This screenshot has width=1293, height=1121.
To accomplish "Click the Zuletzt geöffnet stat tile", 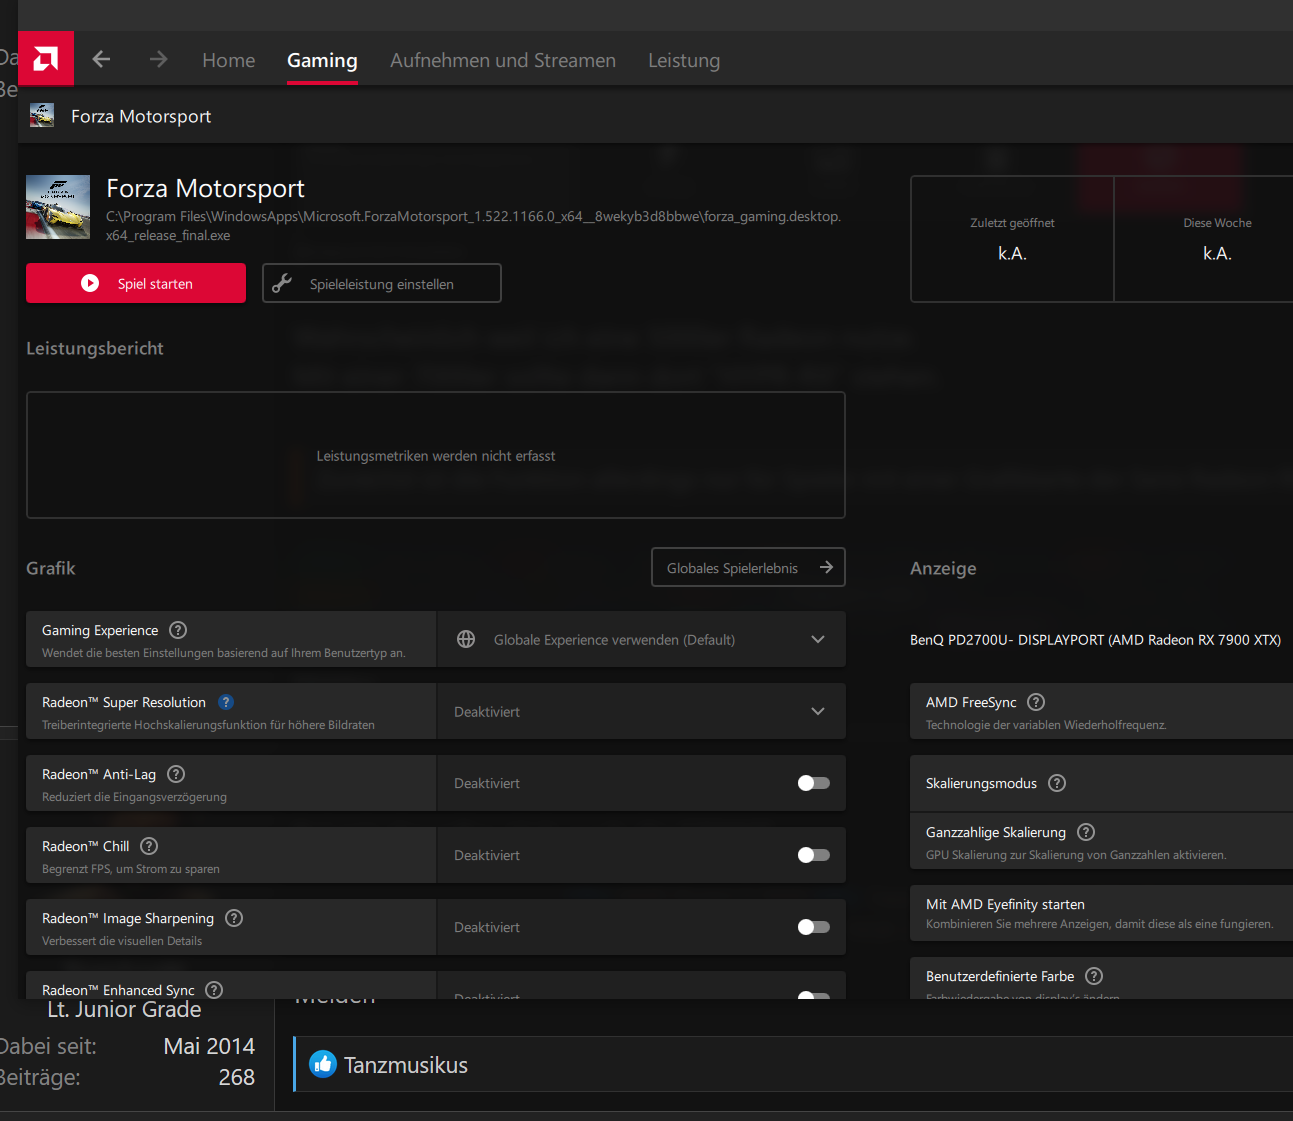I will click(x=1012, y=239).
